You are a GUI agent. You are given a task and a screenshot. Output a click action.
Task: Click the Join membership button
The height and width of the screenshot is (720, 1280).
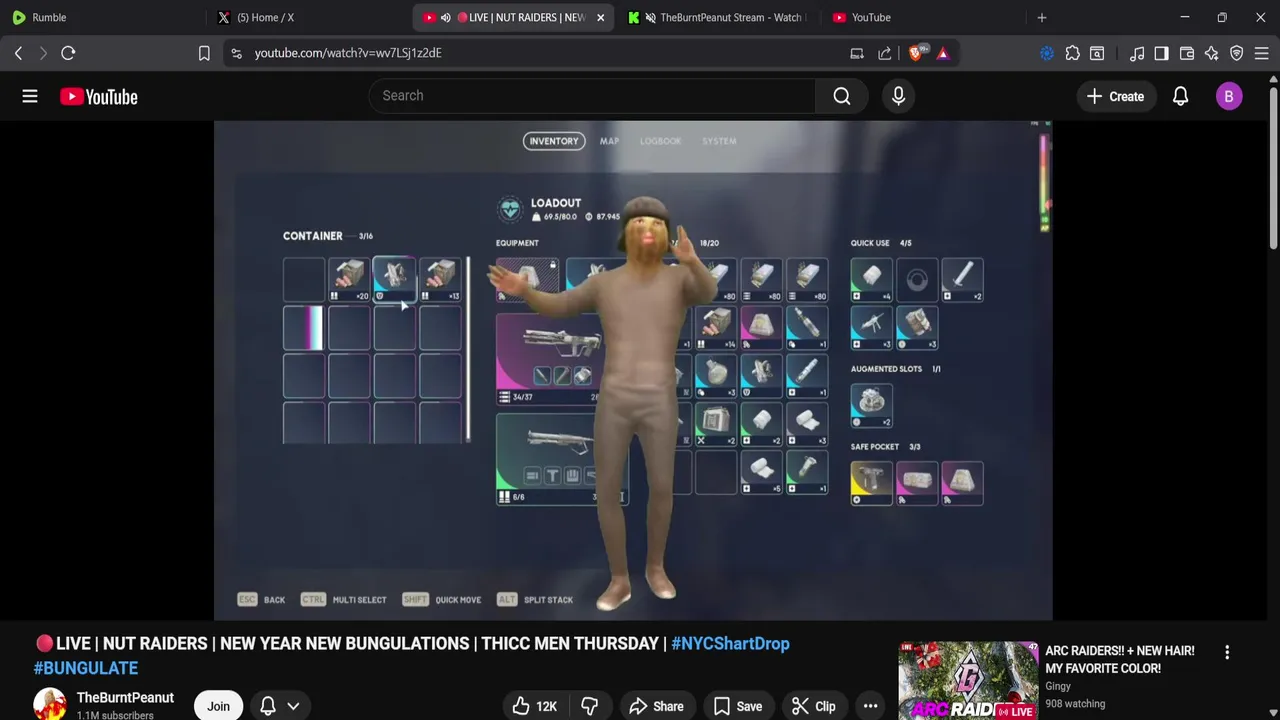tap(218, 706)
